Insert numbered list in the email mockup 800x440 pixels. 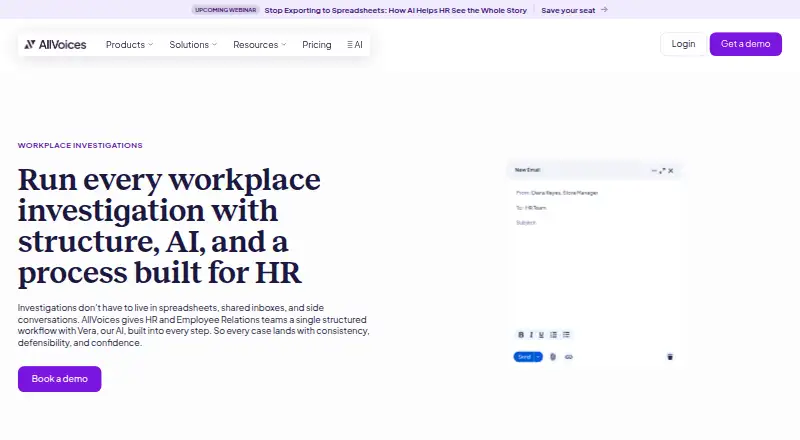tap(554, 335)
